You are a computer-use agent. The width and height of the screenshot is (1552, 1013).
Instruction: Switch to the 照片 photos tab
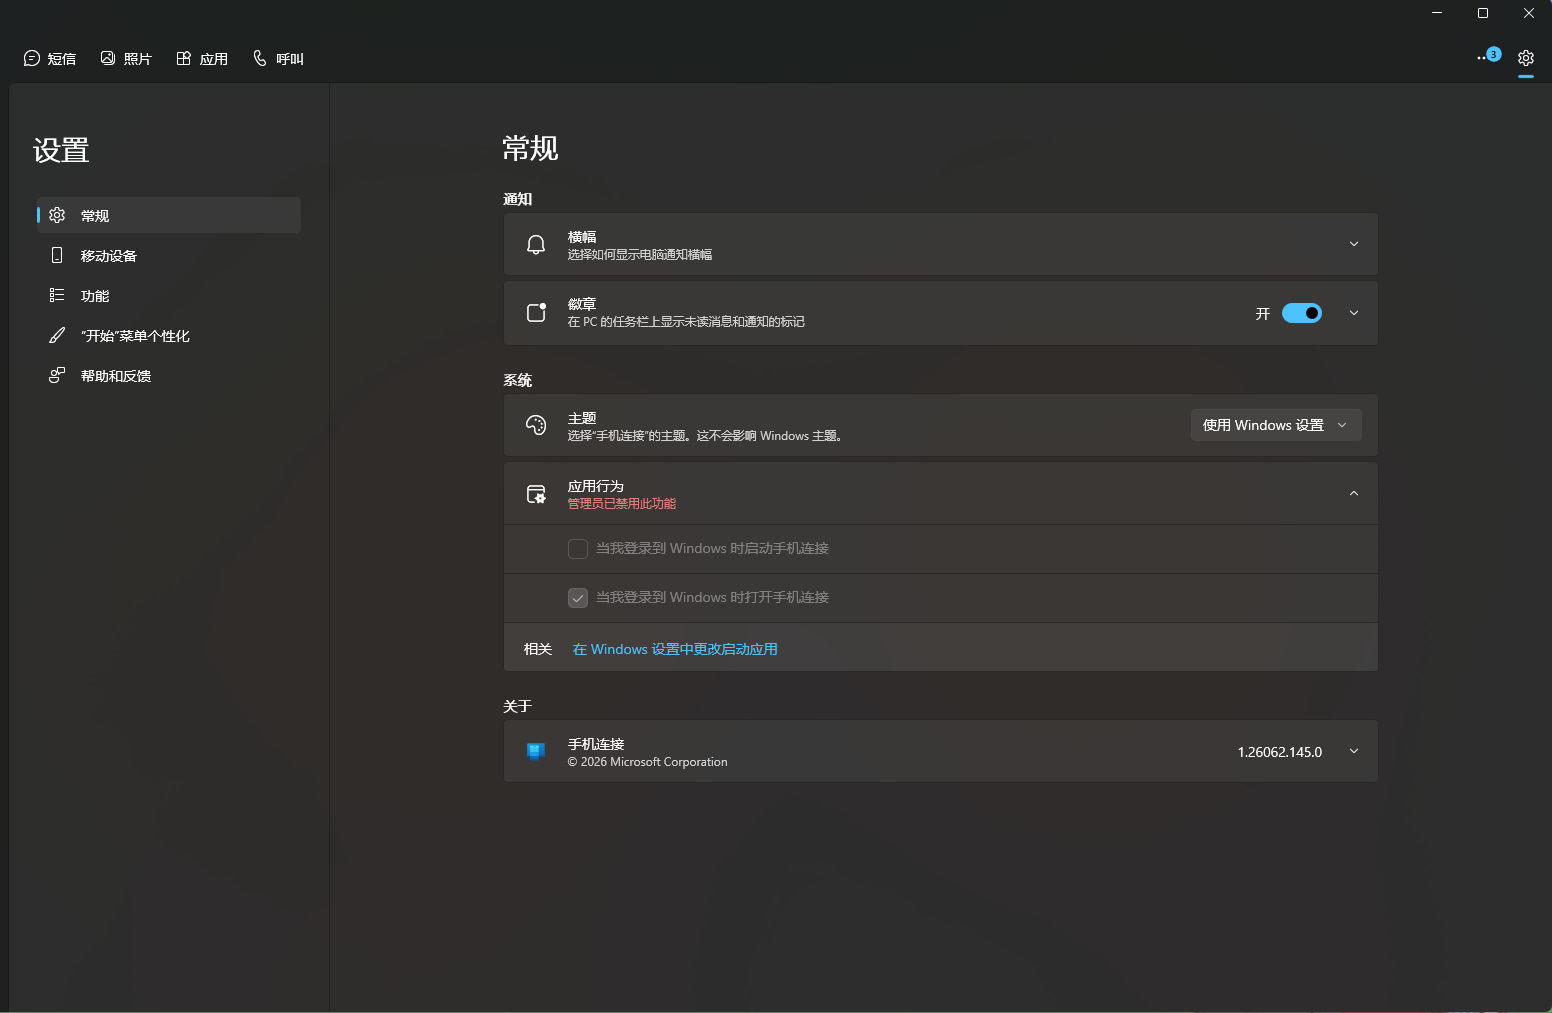coord(126,59)
